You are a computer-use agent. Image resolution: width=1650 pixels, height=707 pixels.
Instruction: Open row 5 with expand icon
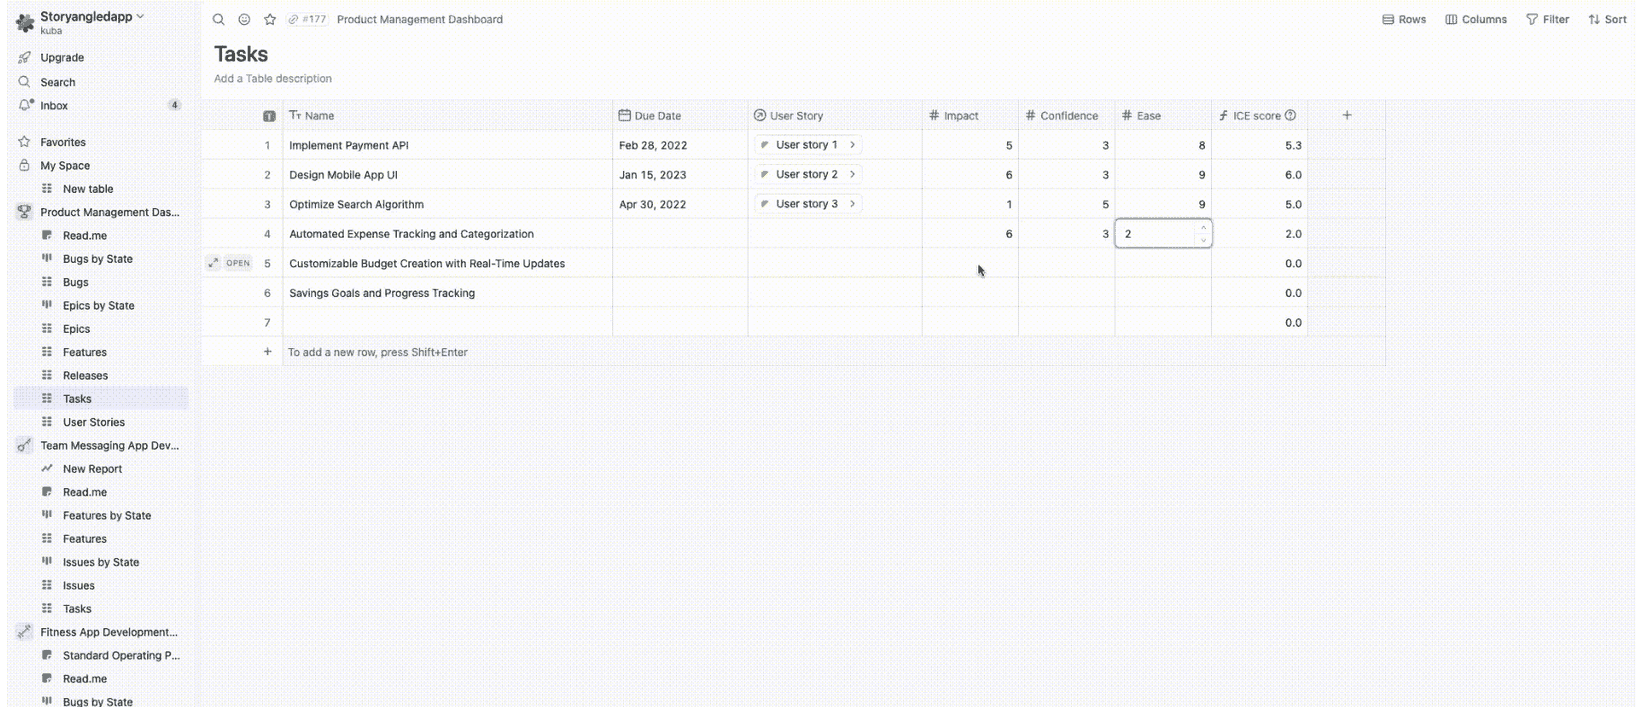pyautogui.click(x=213, y=264)
